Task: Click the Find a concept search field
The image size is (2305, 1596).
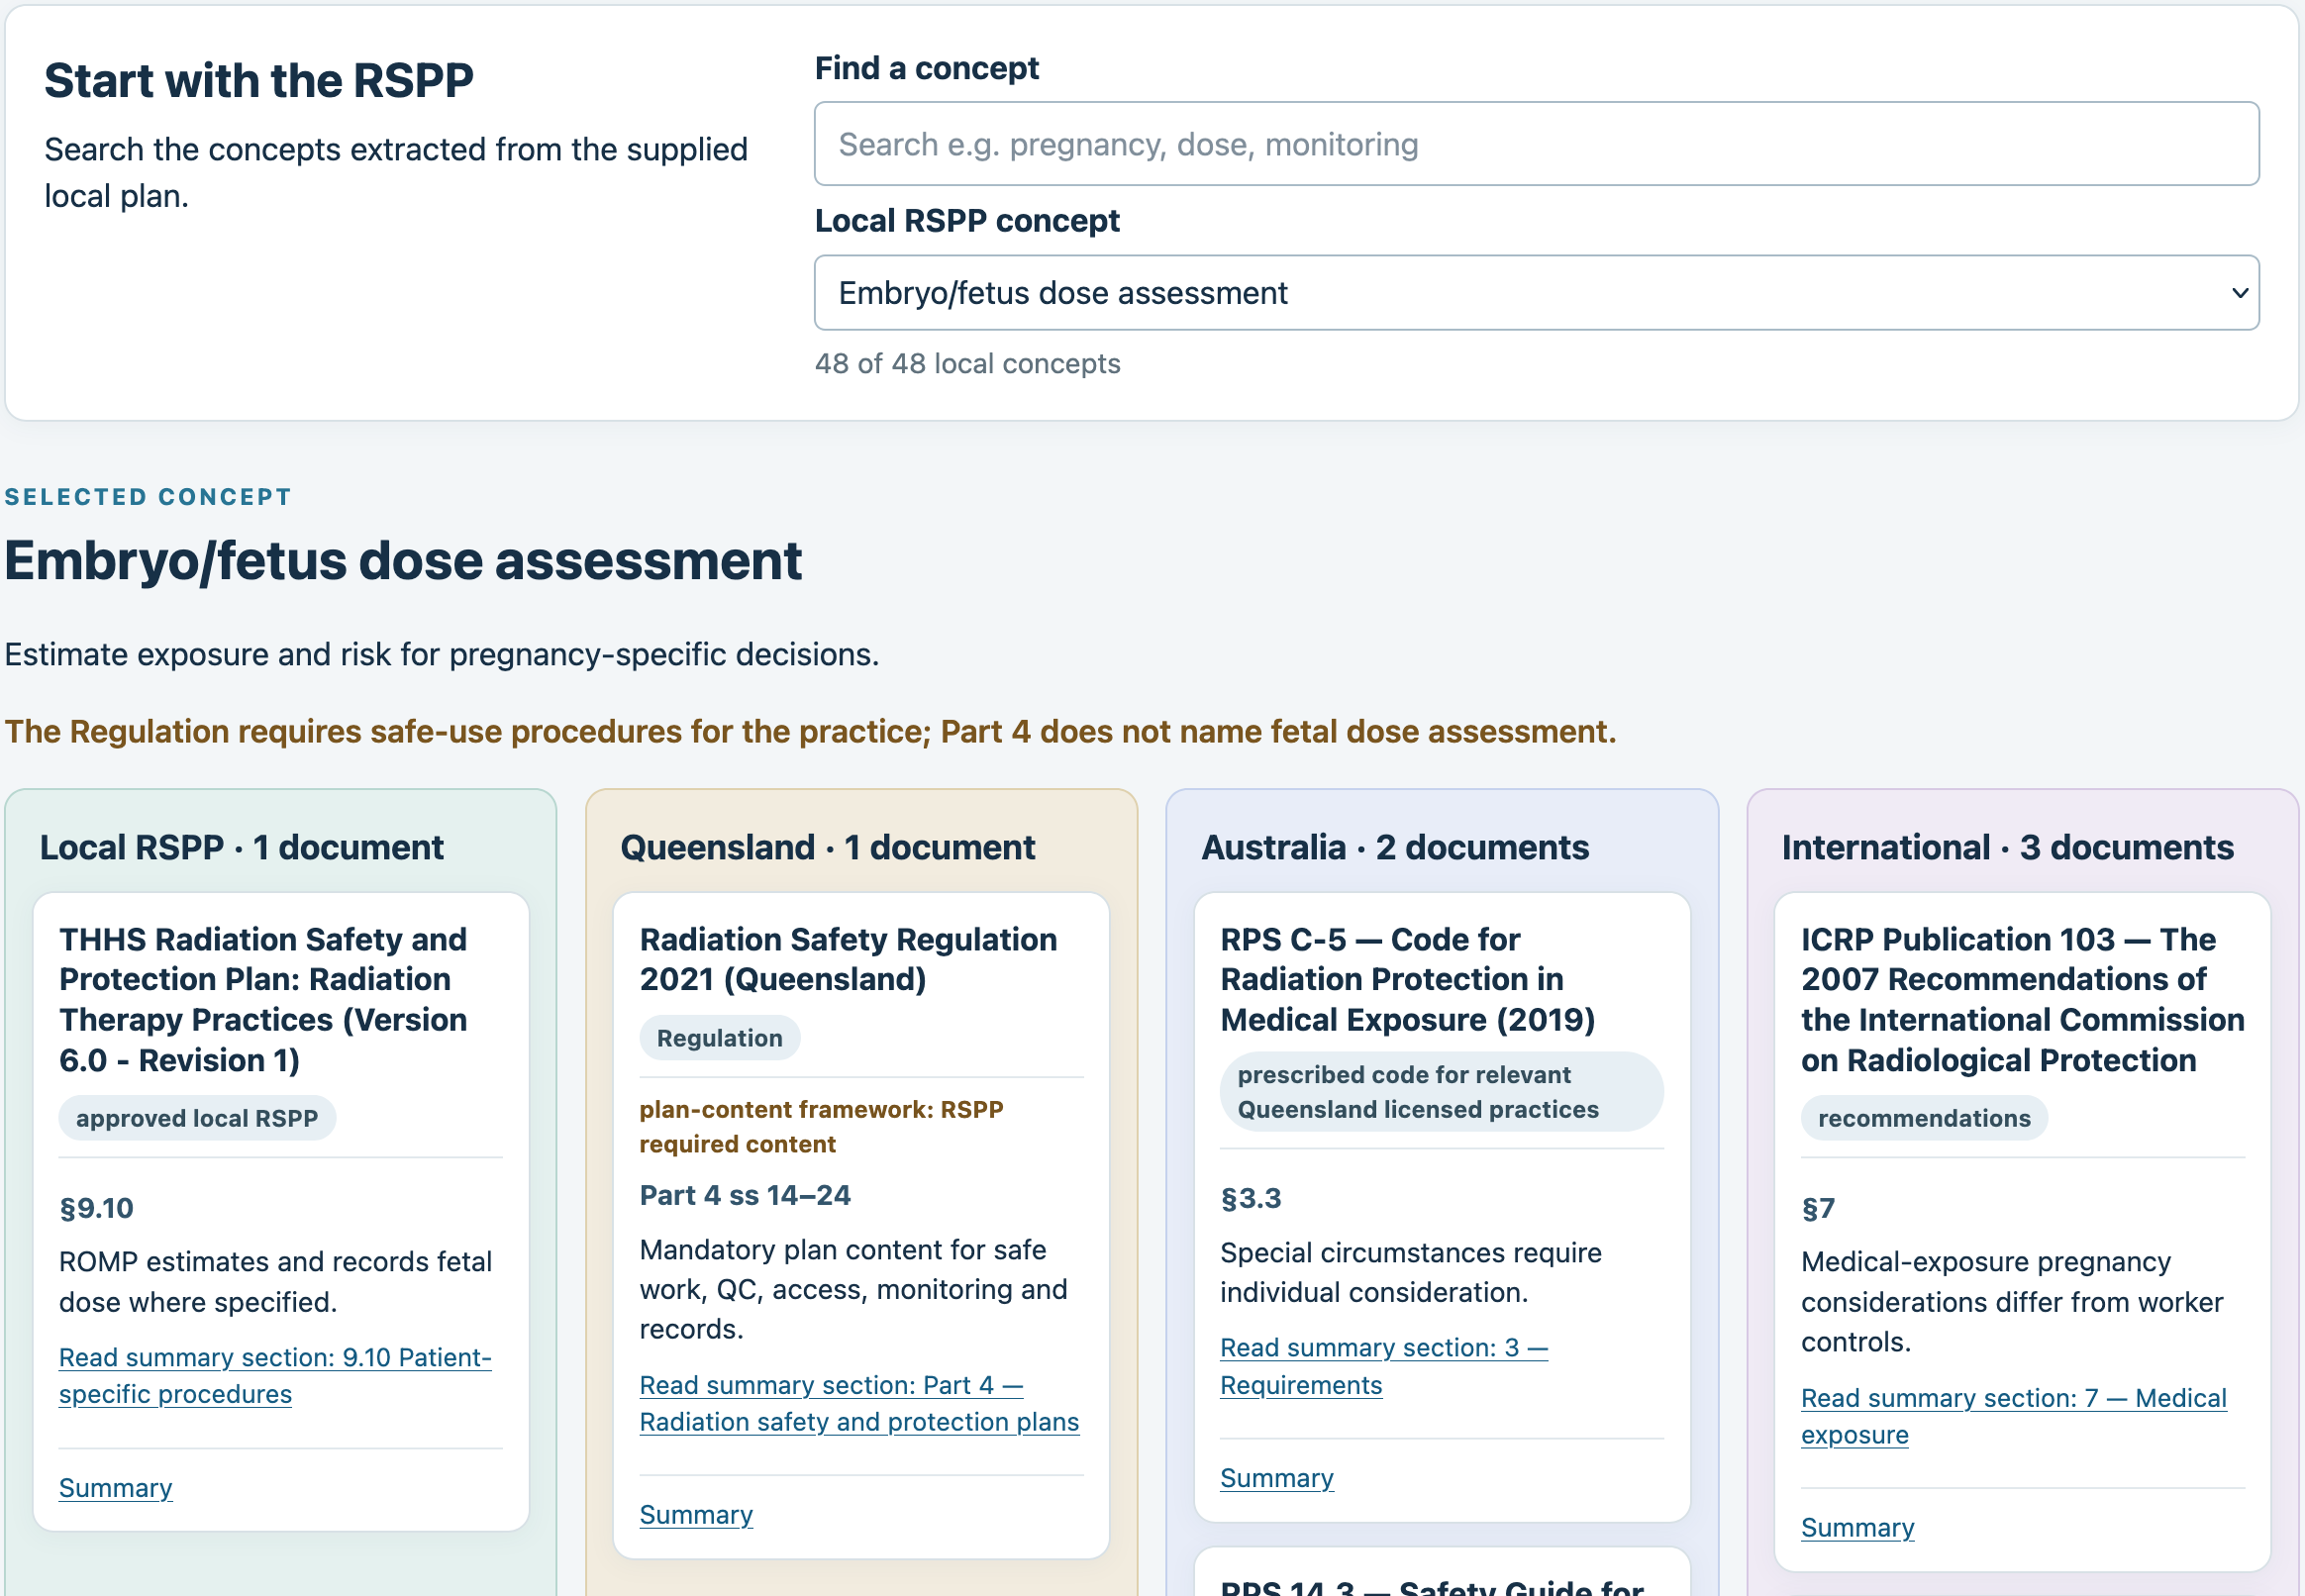Action: pyautogui.click(x=1536, y=144)
